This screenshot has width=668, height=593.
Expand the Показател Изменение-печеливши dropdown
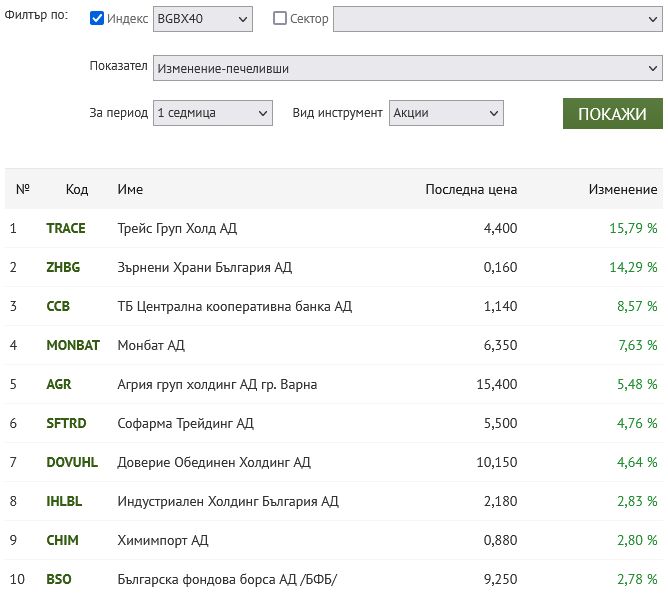pyautogui.click(x=408, y=68)
